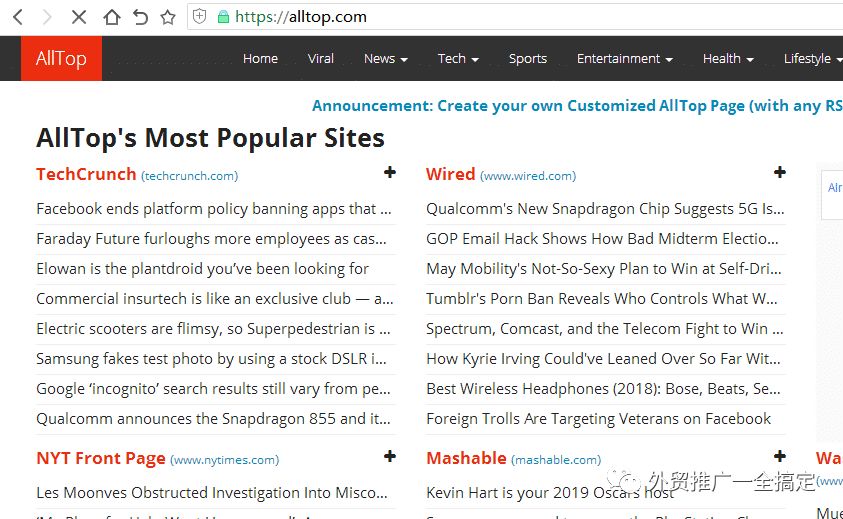Open 'GOP Email Hack Shows' article
The image size is (843, 519).
[603, 239]
